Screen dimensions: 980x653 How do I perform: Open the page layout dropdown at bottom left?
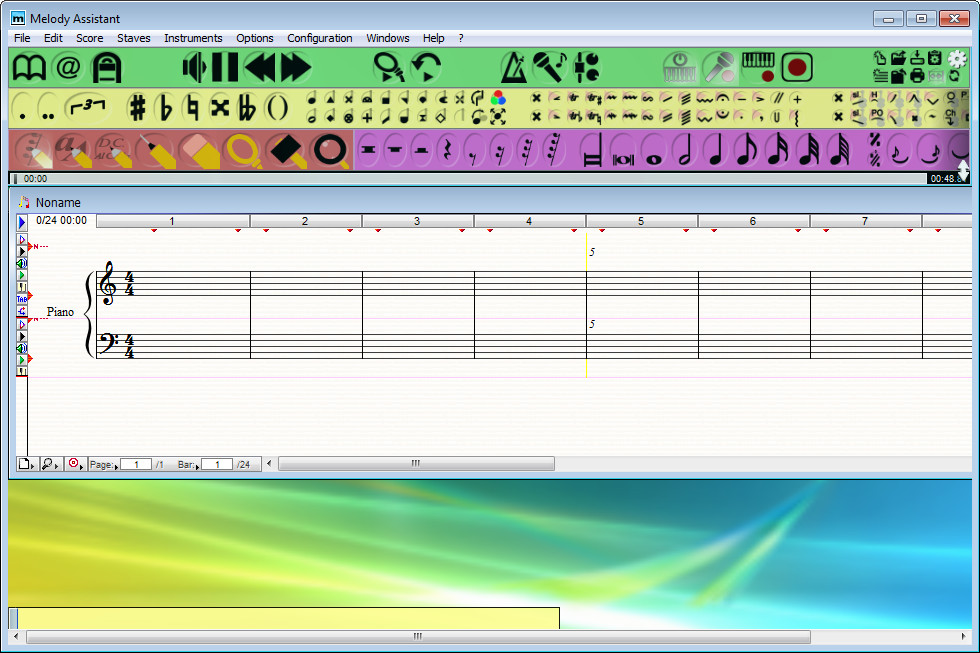[26, 464]
